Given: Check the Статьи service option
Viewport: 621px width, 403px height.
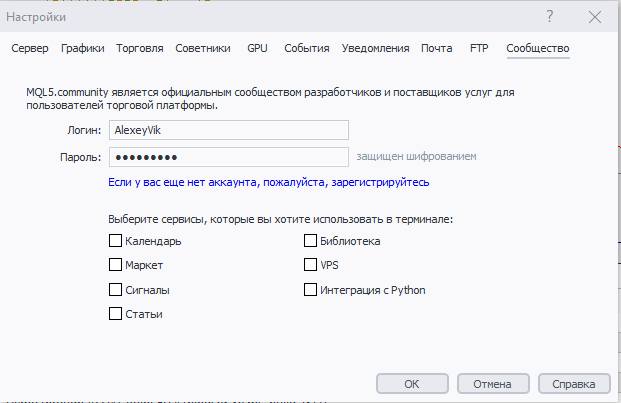Looking at the screenshot, I should pos(115,314).
